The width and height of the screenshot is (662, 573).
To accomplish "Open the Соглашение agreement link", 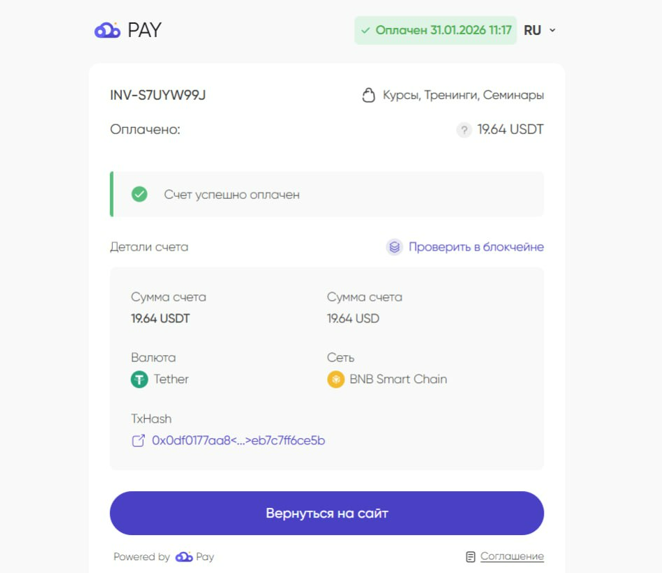I will click(512, 557).
